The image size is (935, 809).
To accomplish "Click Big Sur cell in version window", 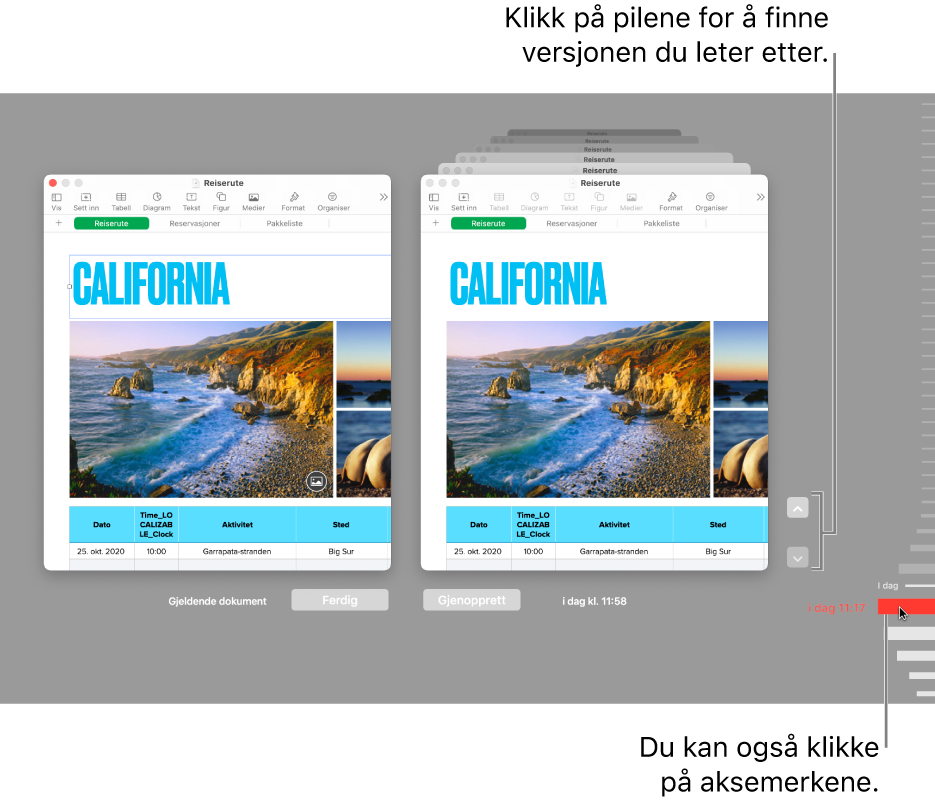I will pos(718,551).
